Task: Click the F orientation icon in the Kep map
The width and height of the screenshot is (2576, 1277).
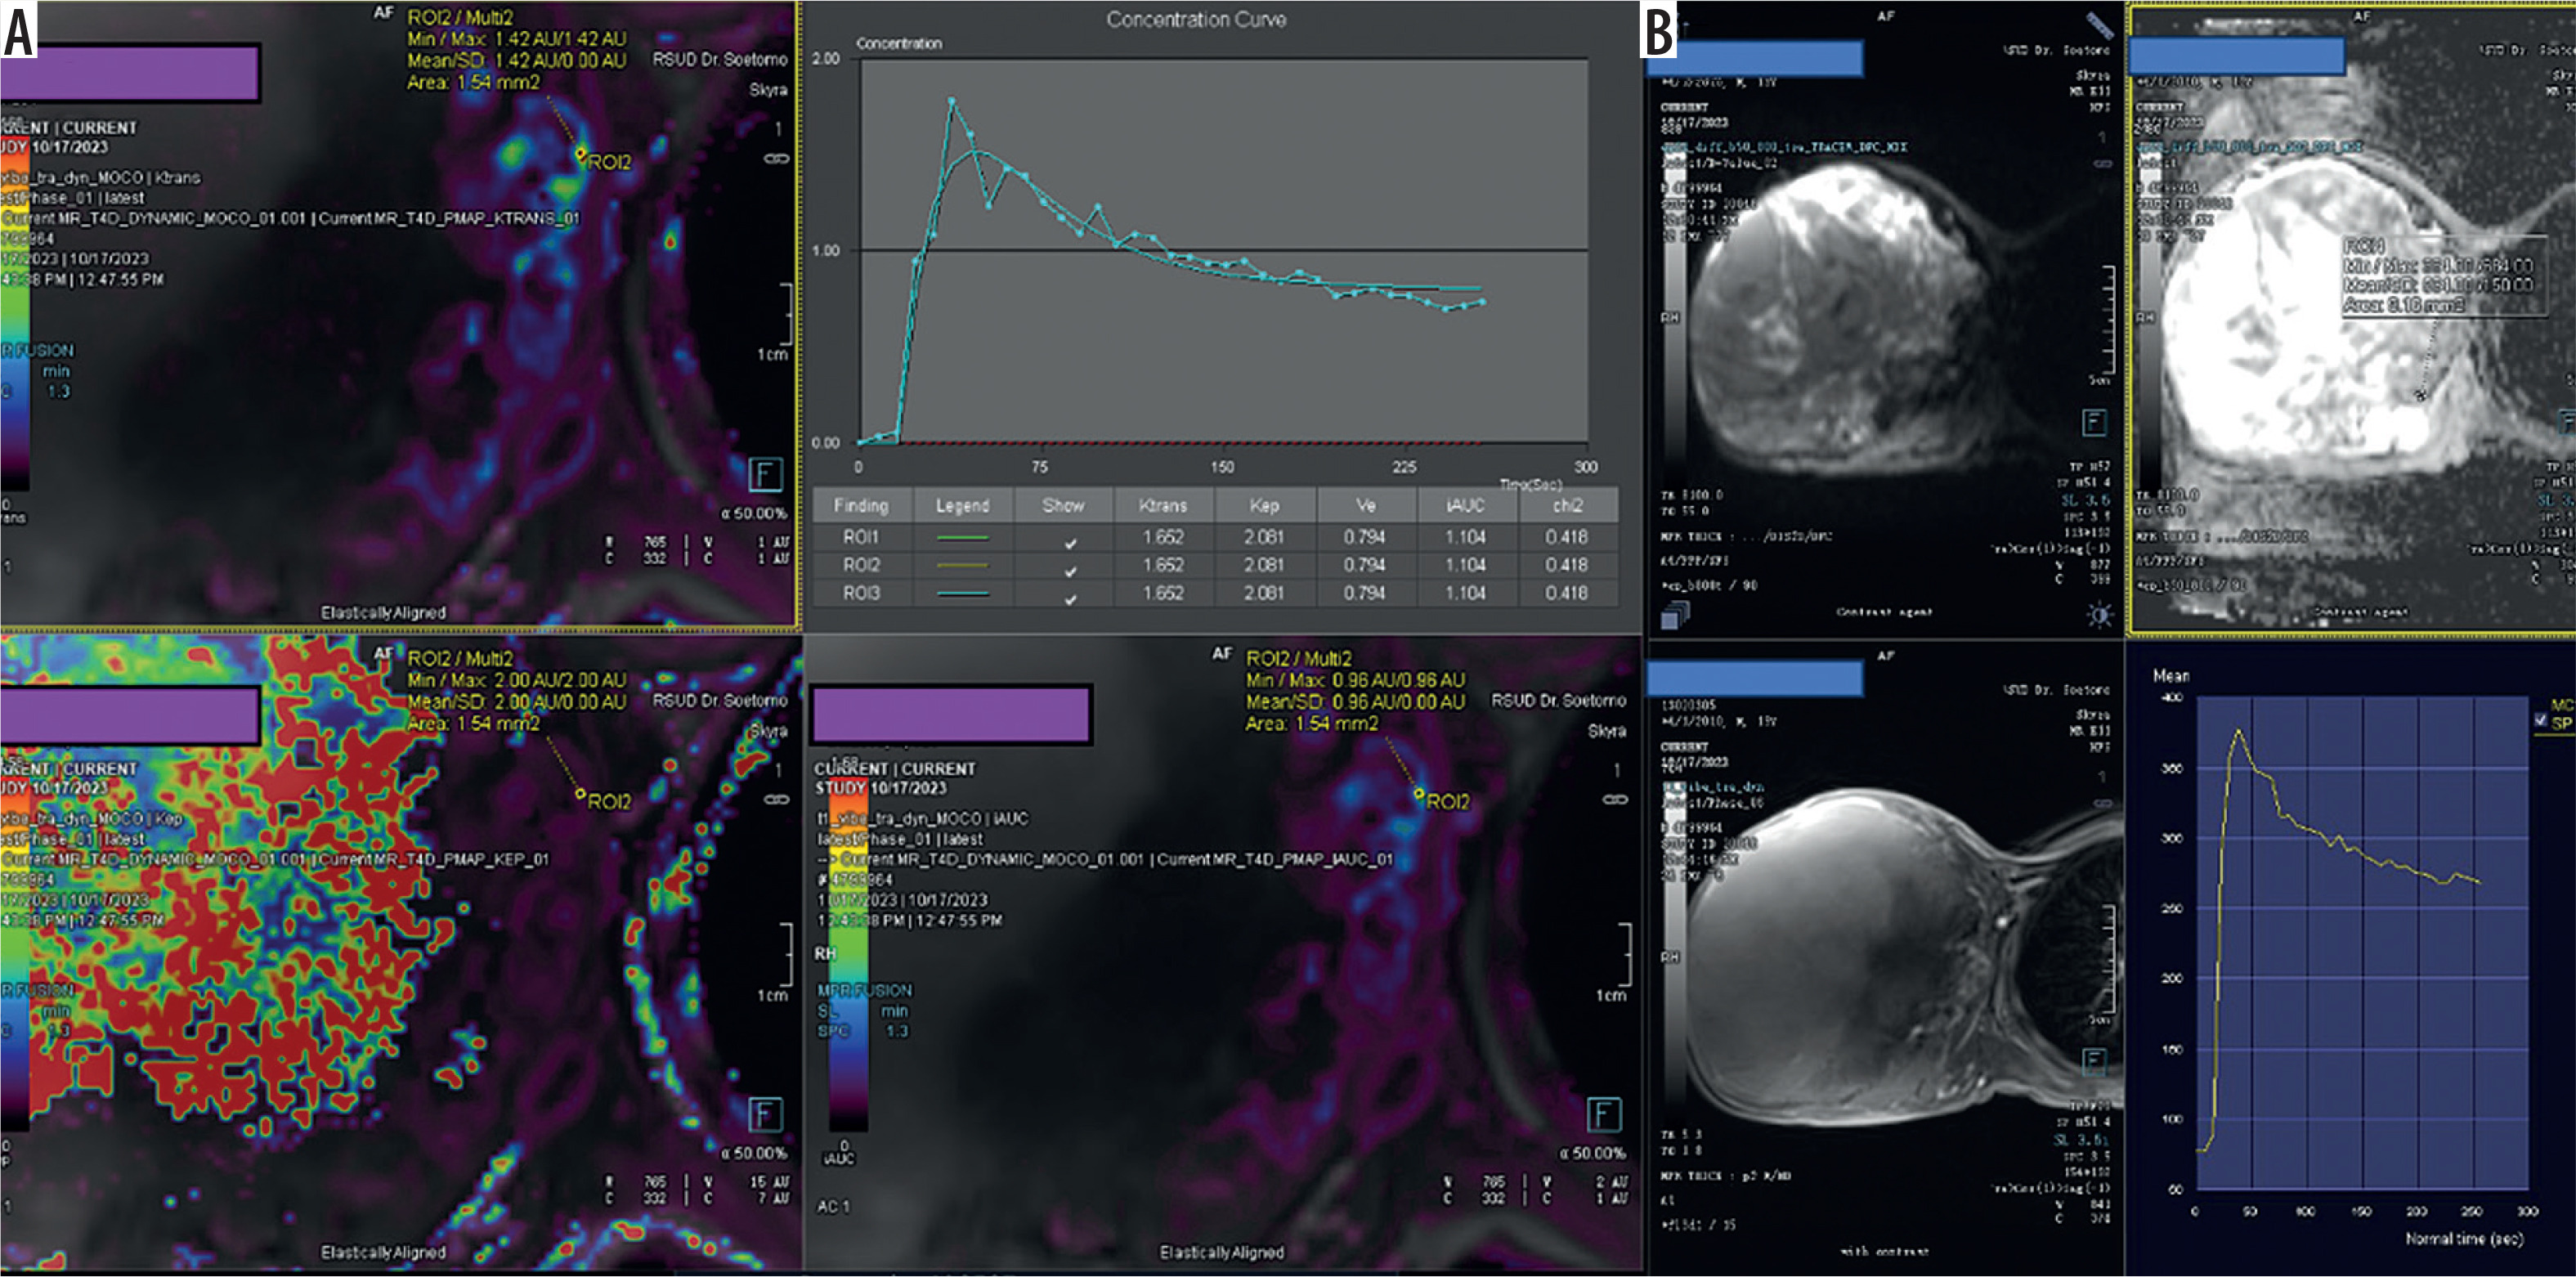Action: coord(765,1113)
